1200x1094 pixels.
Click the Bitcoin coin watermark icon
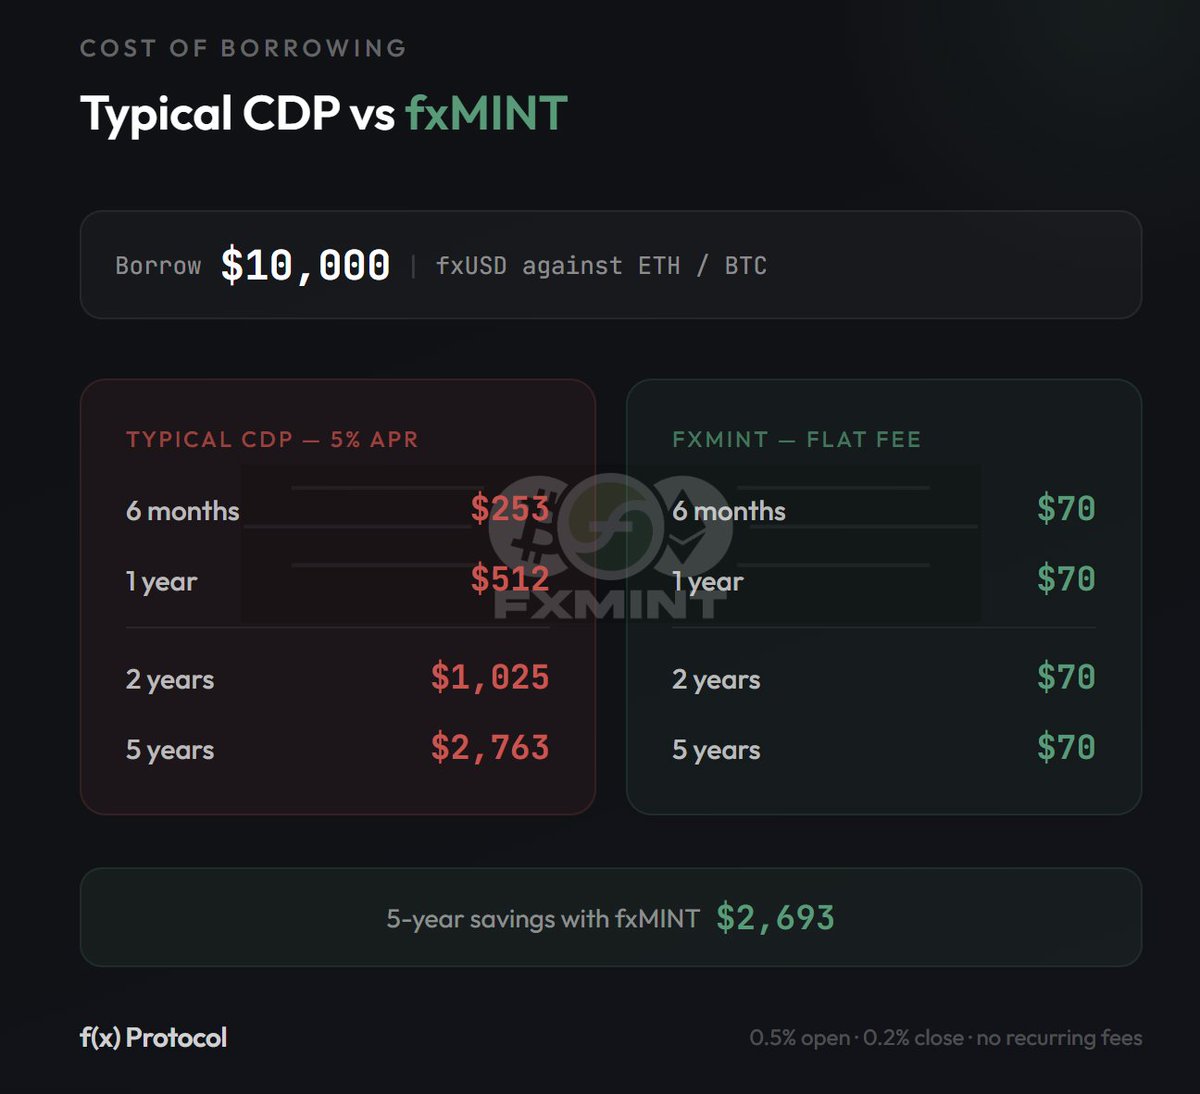pos(527,525)
